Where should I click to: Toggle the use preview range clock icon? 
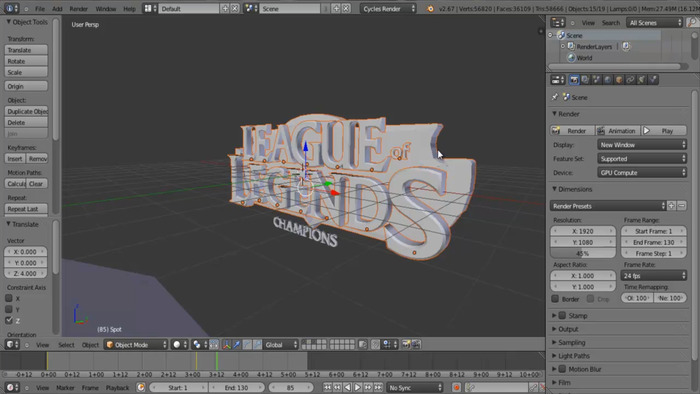pyautogui.click(x=141, y=387)
